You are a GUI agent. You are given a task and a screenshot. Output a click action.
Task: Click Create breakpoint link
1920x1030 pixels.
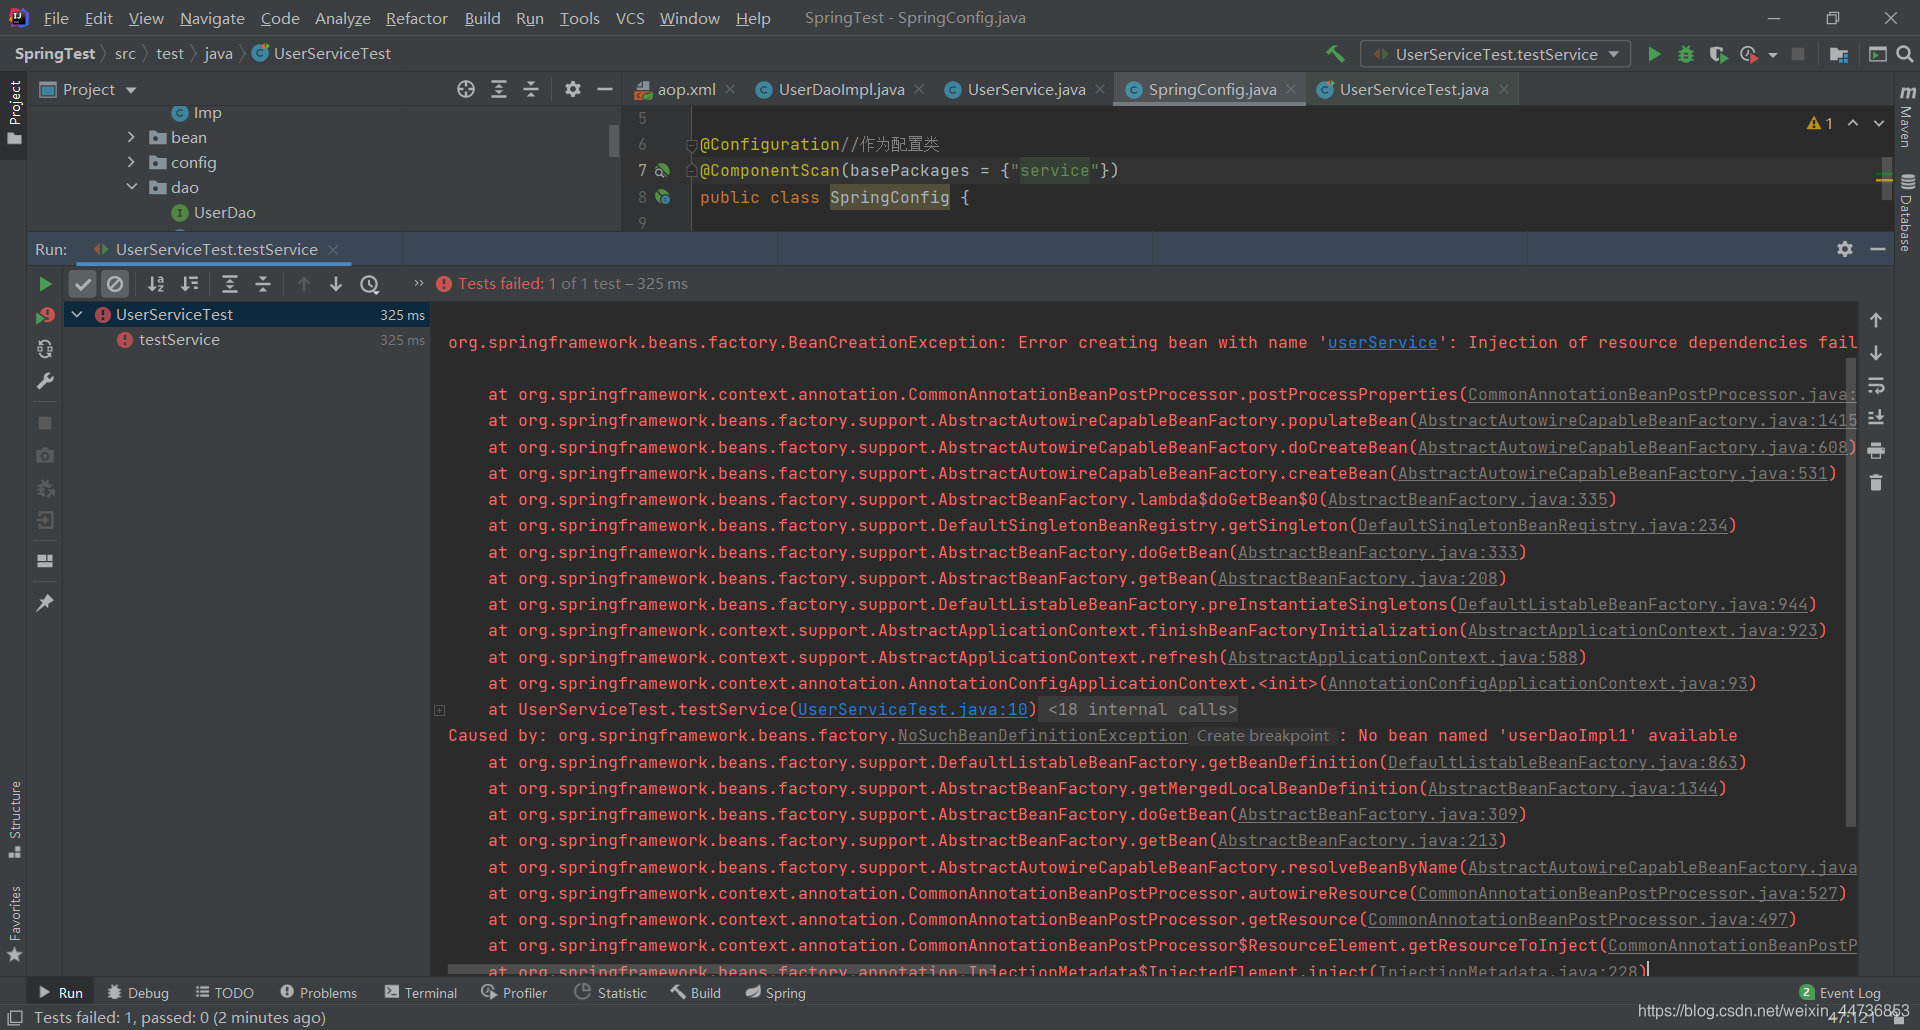click(x=1263, y=735)
